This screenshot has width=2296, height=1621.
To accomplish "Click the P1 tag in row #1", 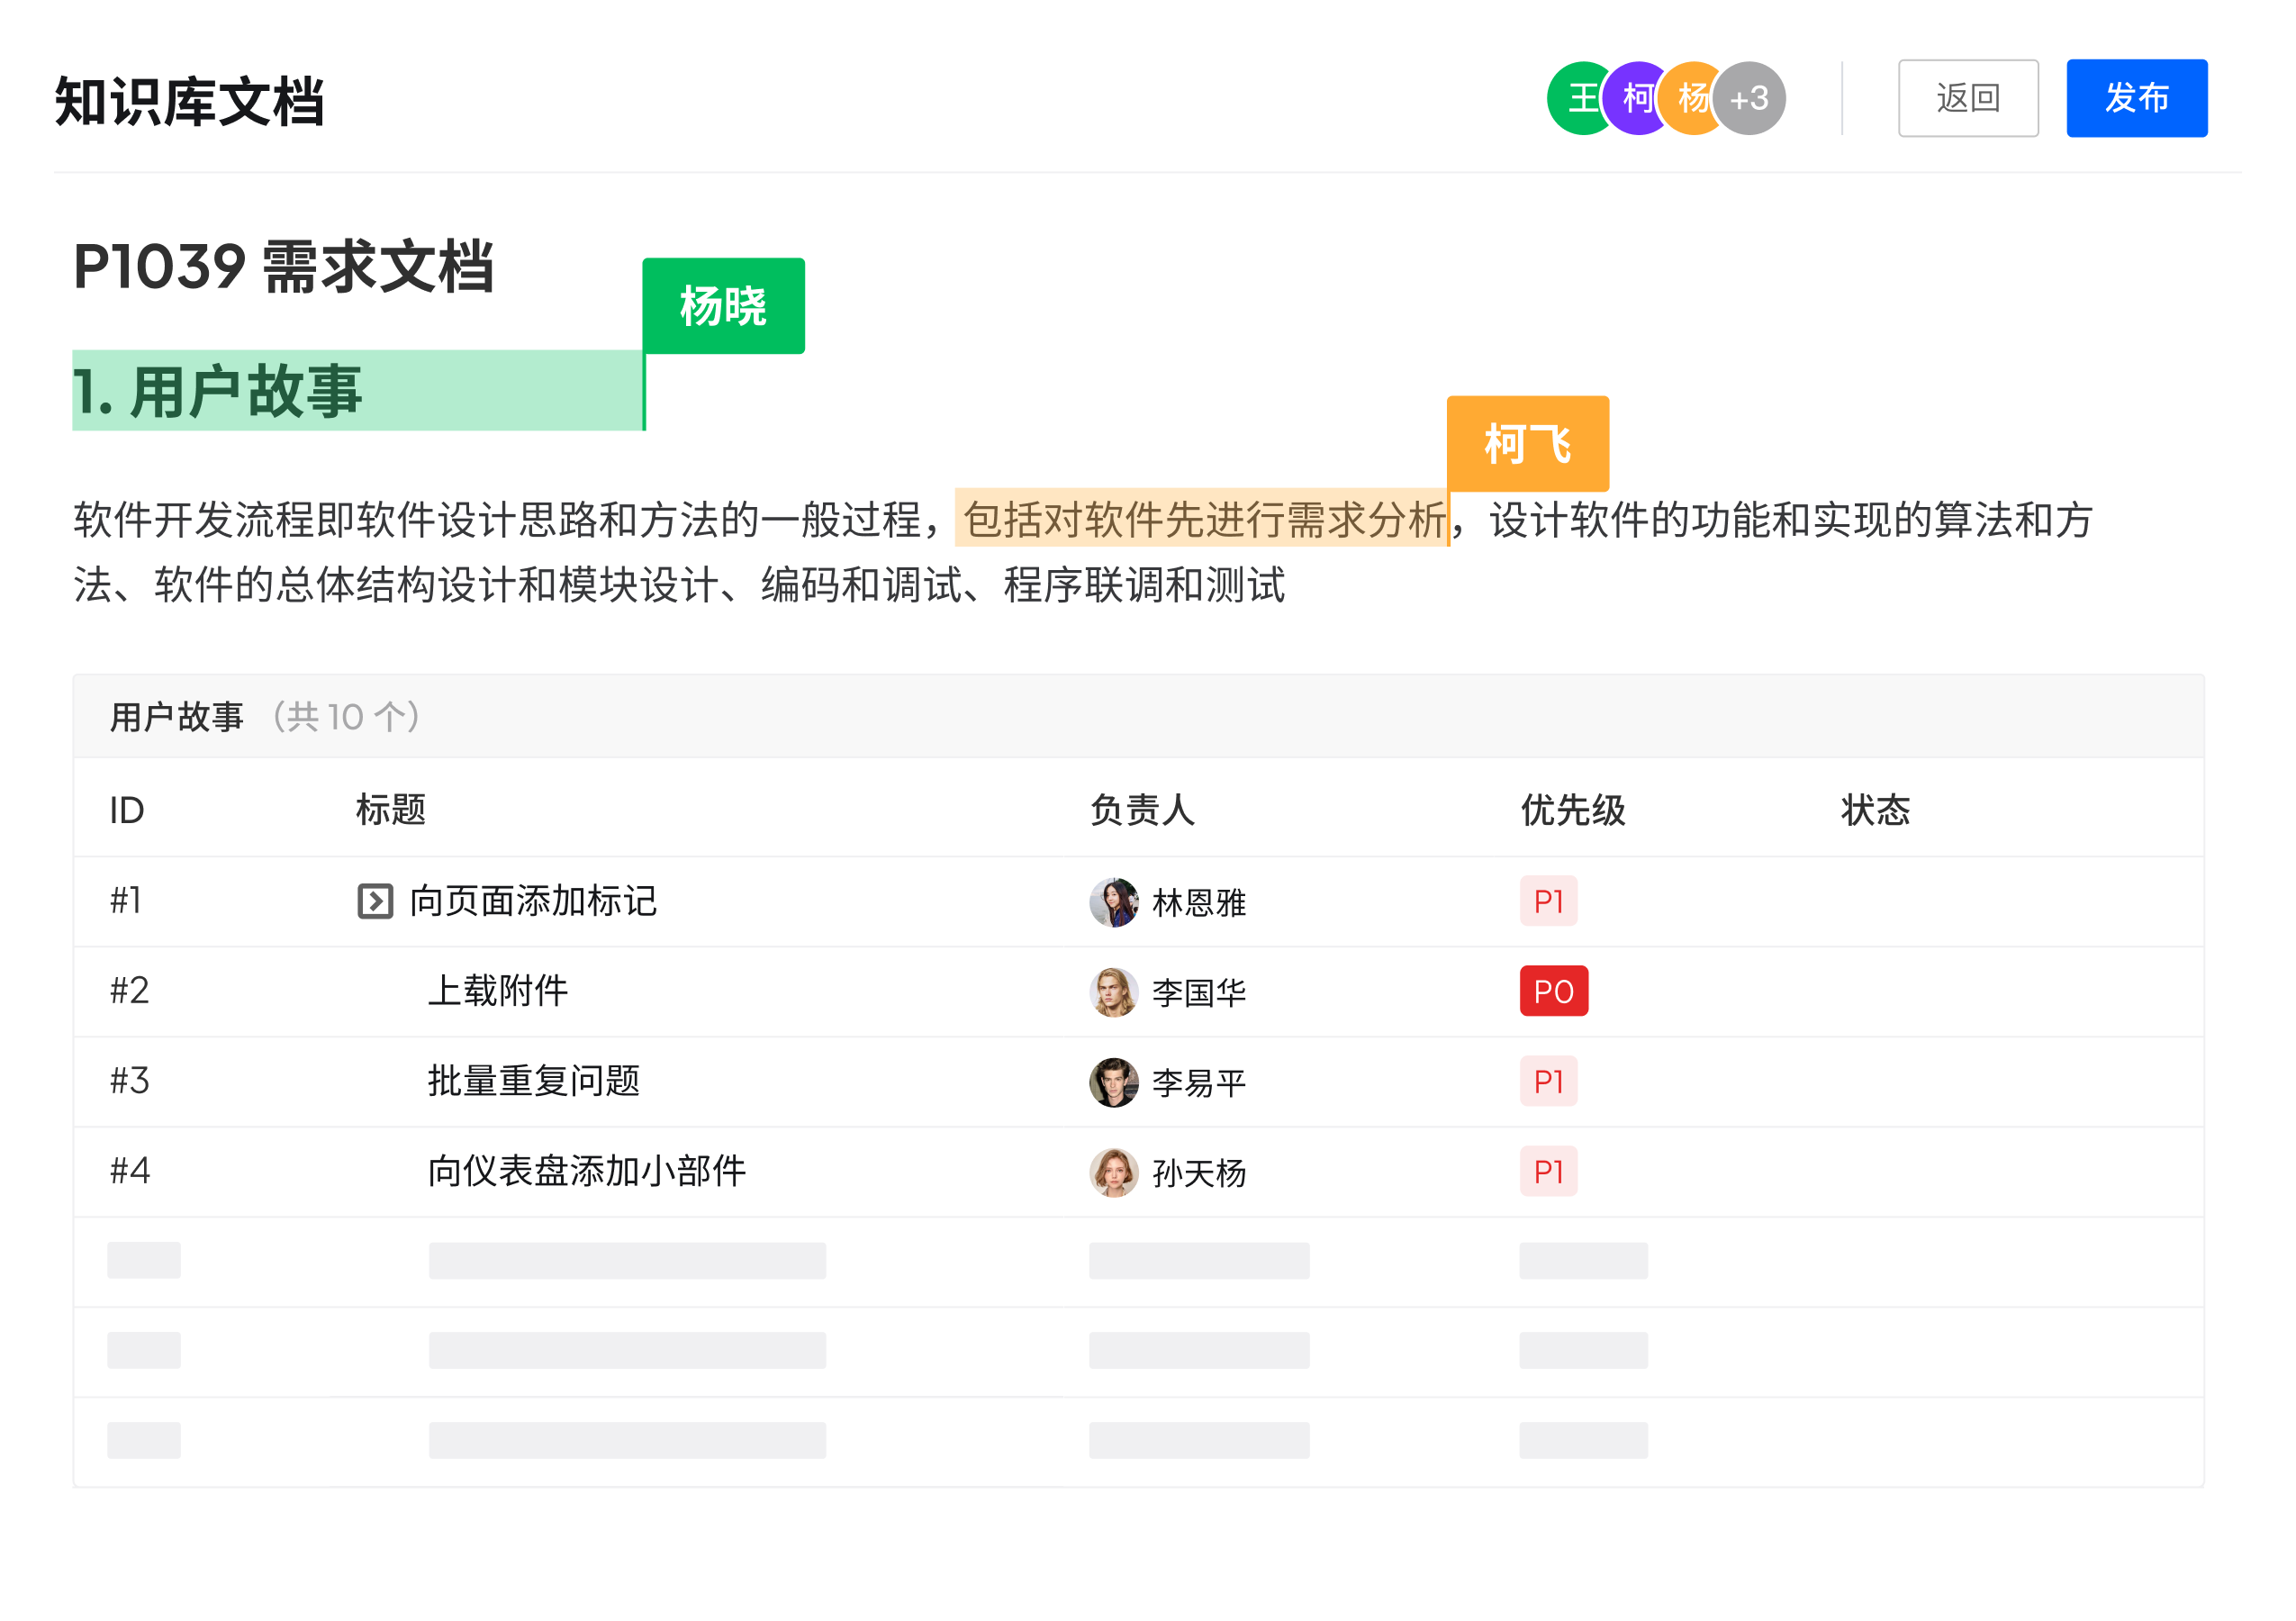I will (1548, 901).
